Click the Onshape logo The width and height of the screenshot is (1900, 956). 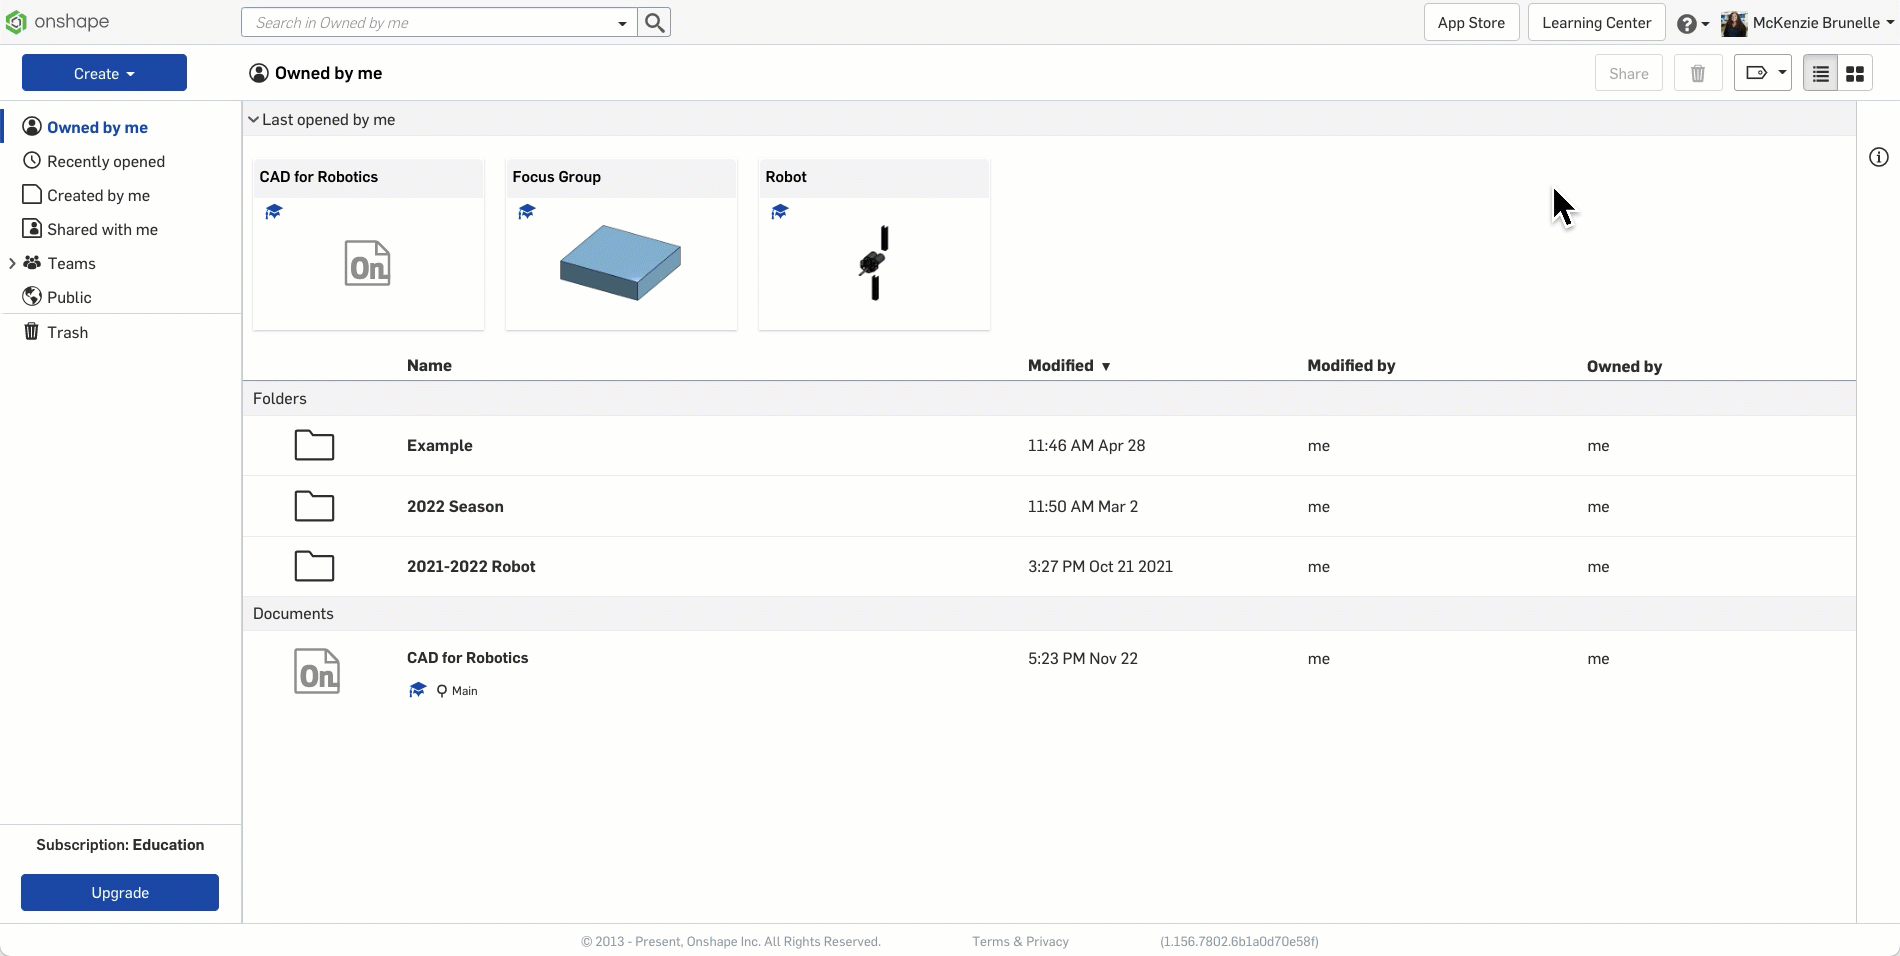pyautogui.click(x=57, y=22)
